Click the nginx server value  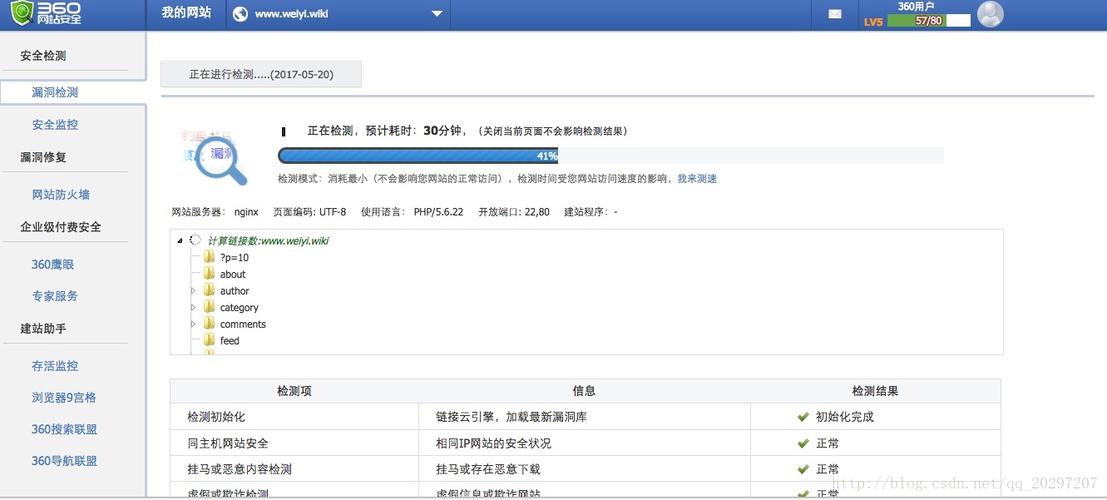click(x=246, y=212)
